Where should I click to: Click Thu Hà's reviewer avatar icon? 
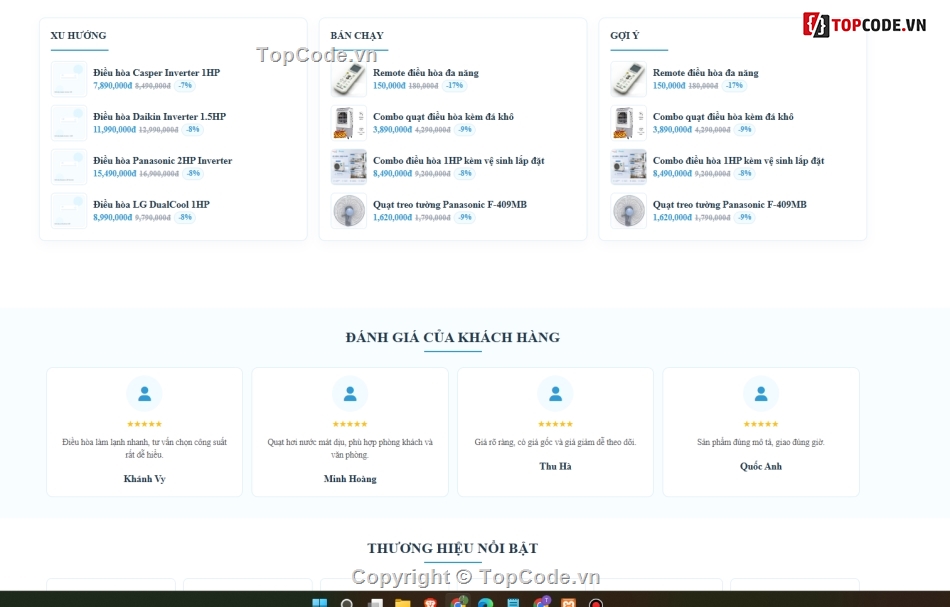pyautogui.click(x=556, y=394)
